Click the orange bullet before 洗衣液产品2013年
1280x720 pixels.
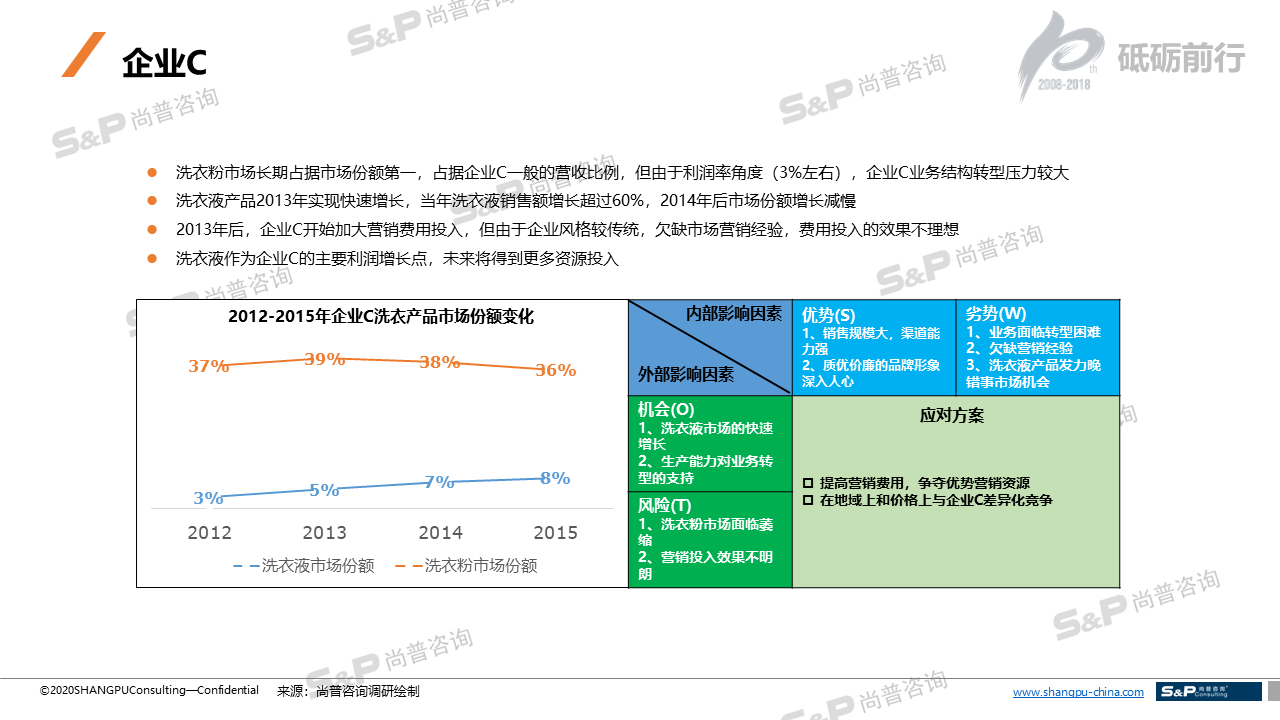[152, 201]
